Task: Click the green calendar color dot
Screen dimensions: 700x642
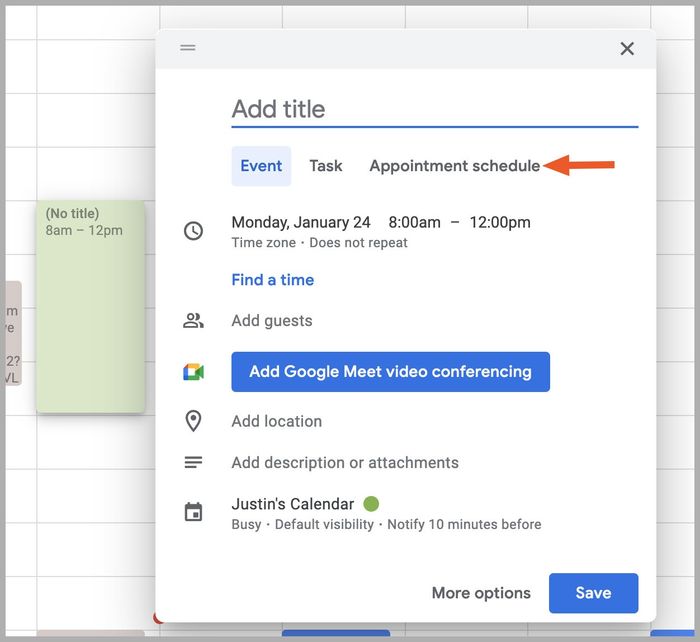Action: coord(371,504)
